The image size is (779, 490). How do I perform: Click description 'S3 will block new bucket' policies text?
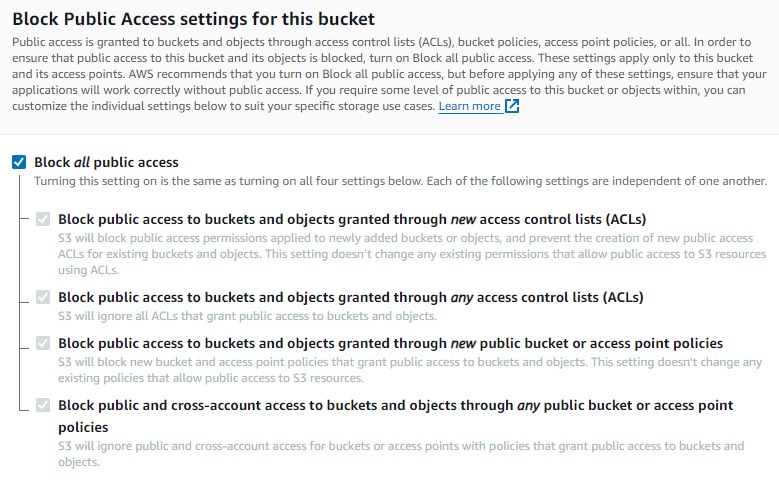pos(410,370)
